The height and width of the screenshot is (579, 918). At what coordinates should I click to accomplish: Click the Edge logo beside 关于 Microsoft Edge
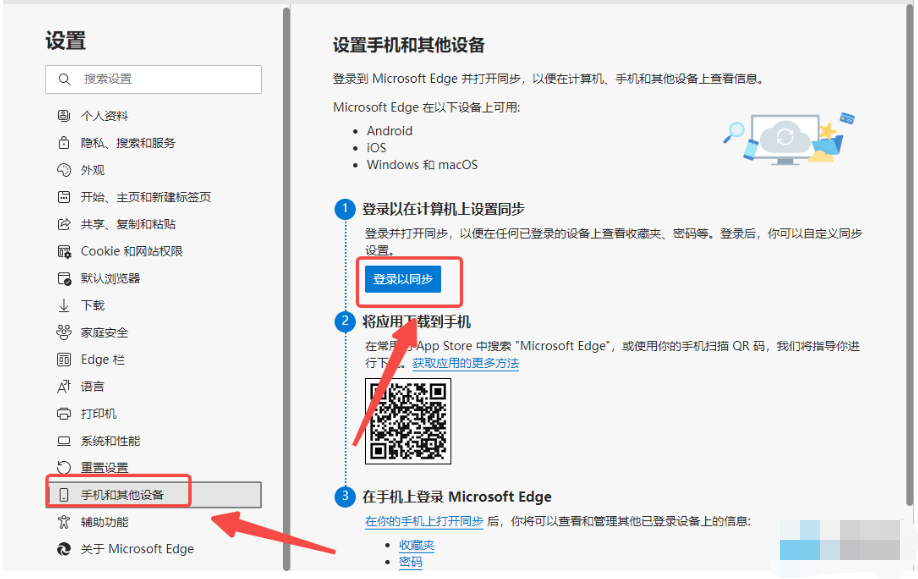tap(64, 549)
